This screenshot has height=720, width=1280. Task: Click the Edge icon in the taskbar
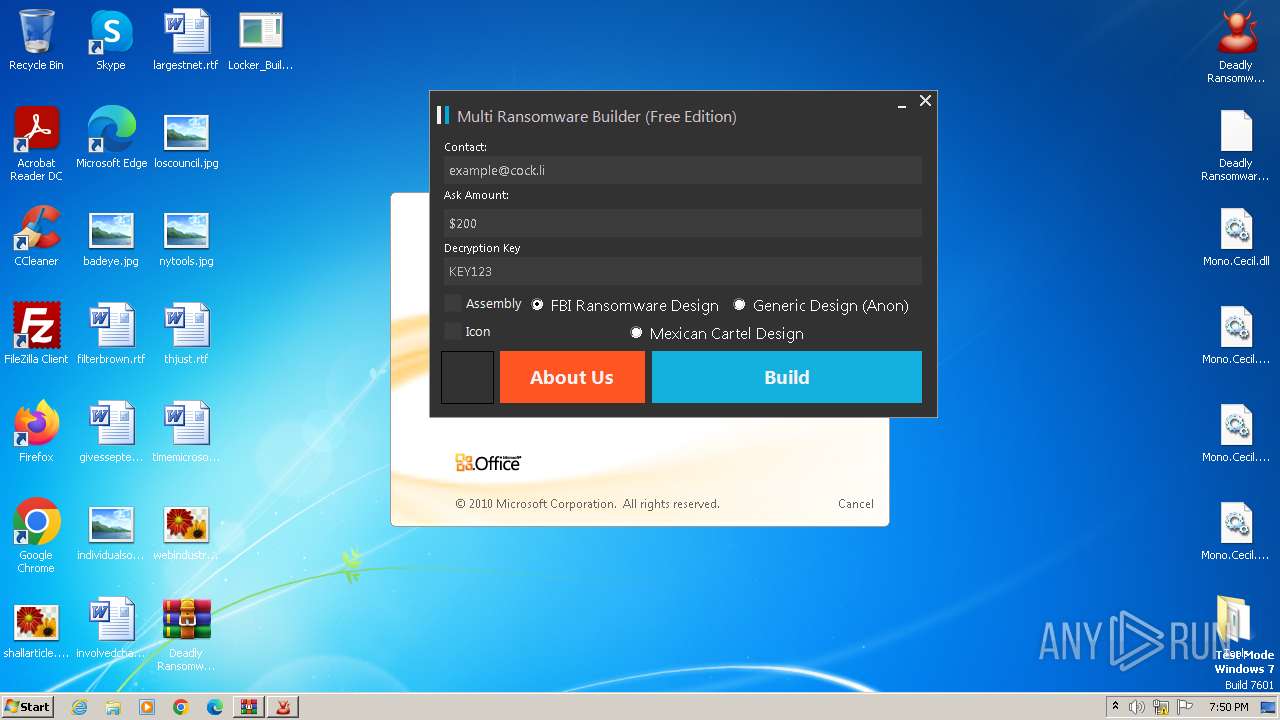click(215, 707)
